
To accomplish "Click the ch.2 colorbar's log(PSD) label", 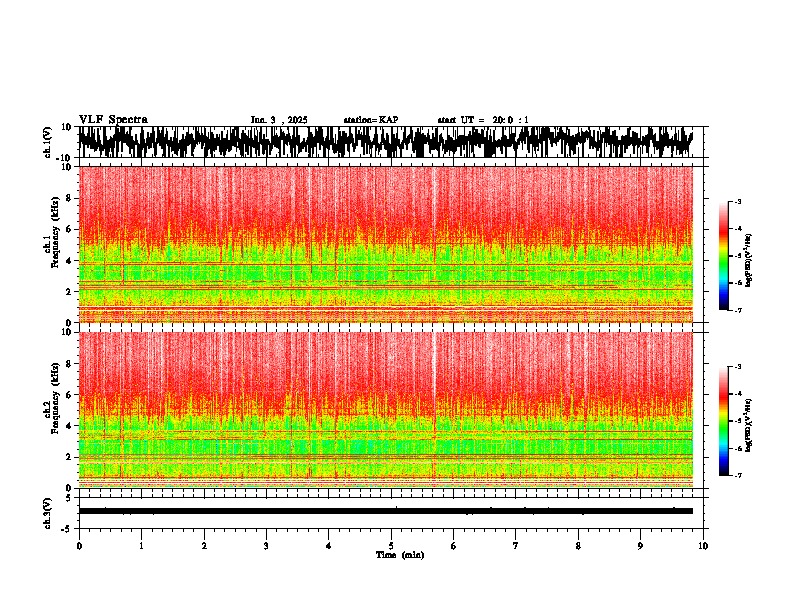I will point(749,425).
